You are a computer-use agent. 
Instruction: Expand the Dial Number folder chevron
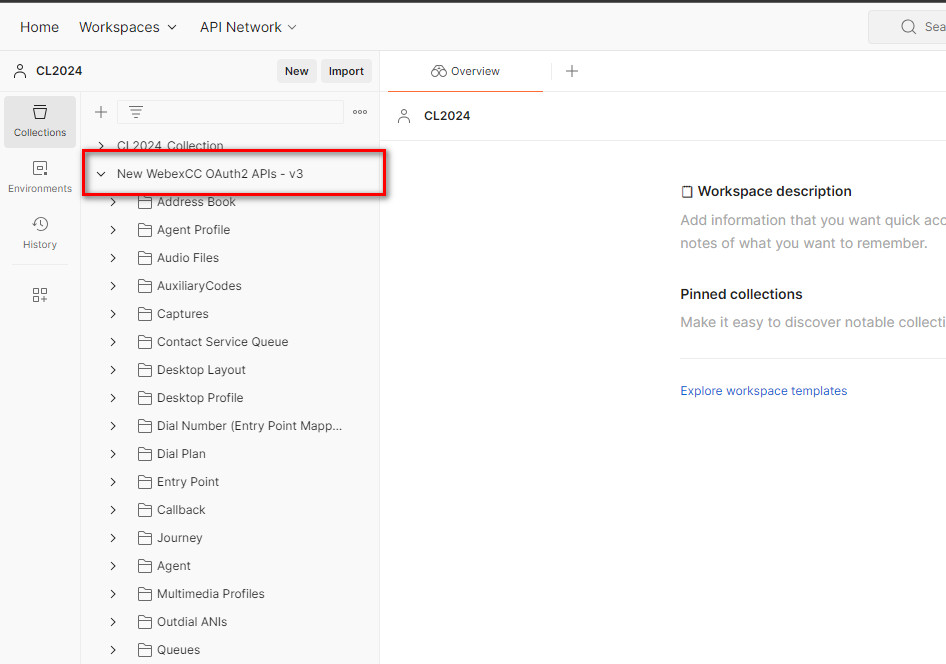113,426
